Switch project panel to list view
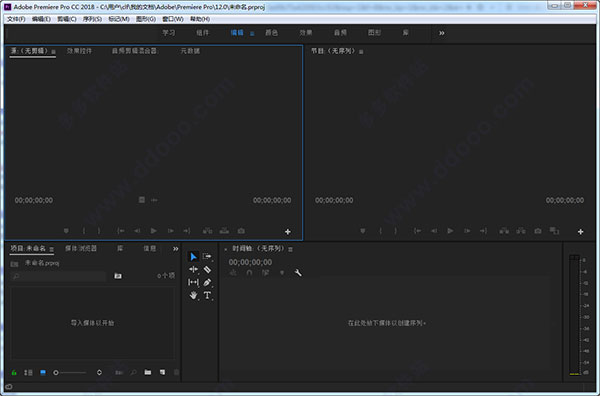 click(x=28, y=372)
